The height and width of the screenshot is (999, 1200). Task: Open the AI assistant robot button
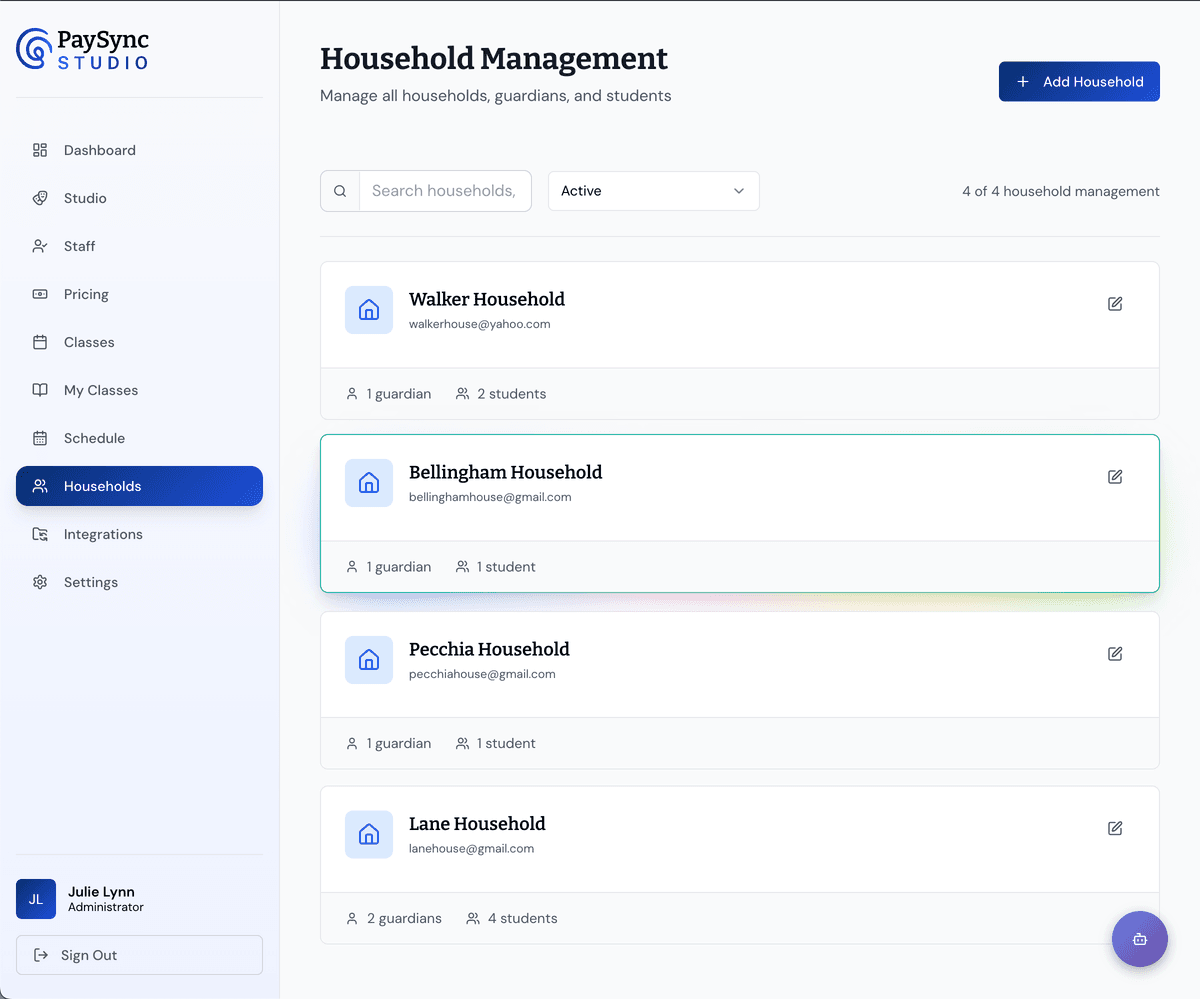(1139, 939)
